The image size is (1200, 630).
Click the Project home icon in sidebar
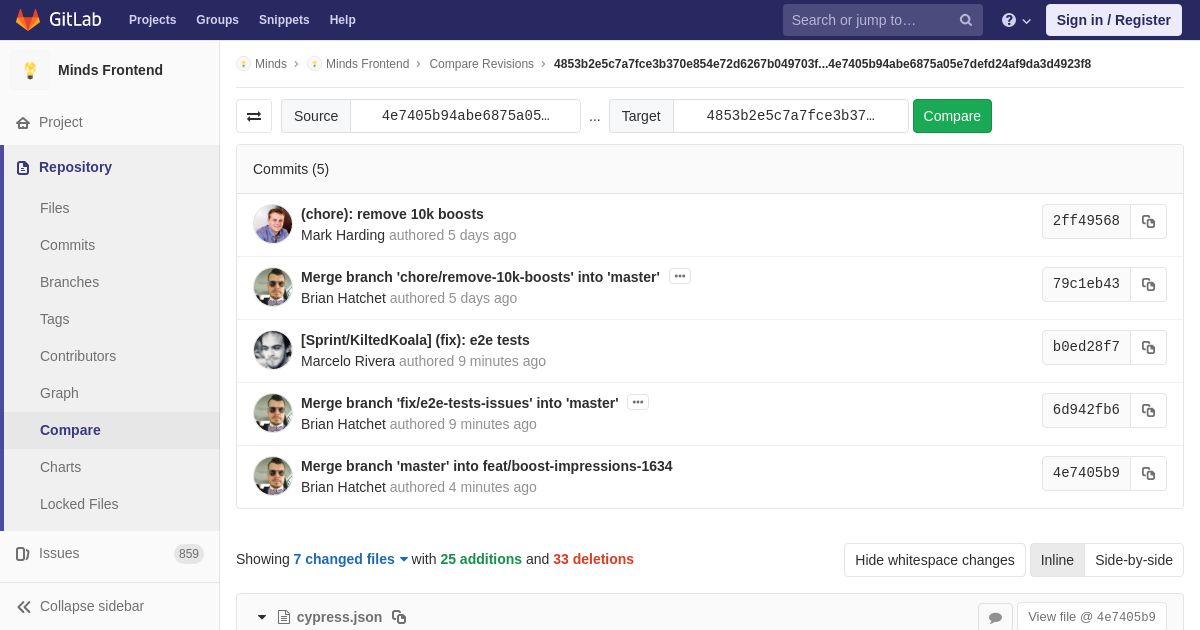23,122
